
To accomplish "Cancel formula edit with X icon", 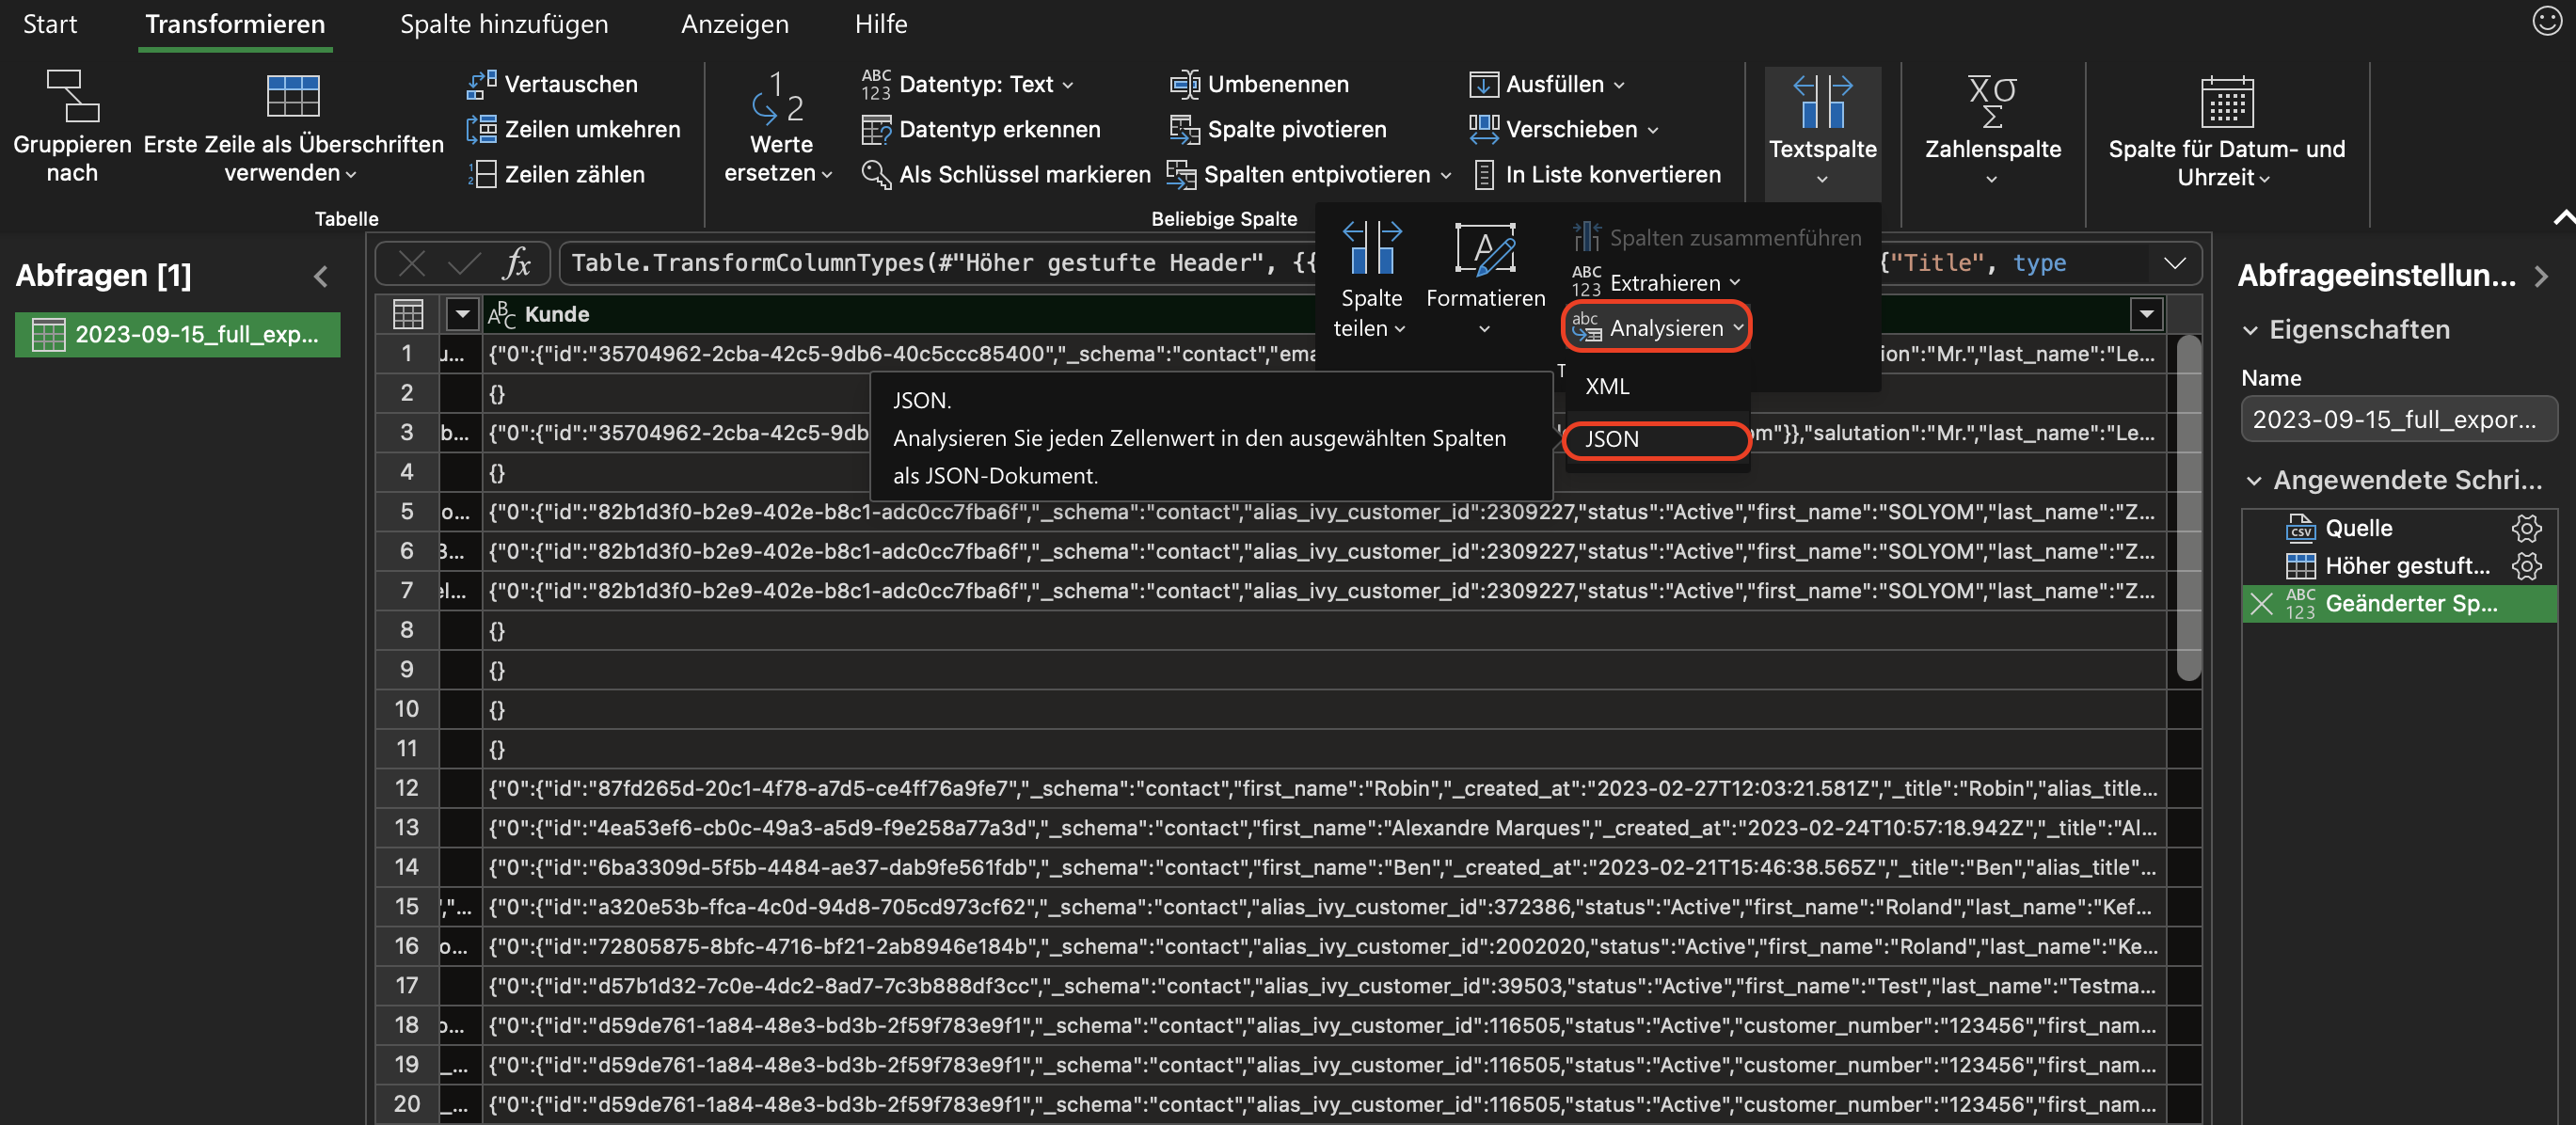I will (x=411, y=263).
